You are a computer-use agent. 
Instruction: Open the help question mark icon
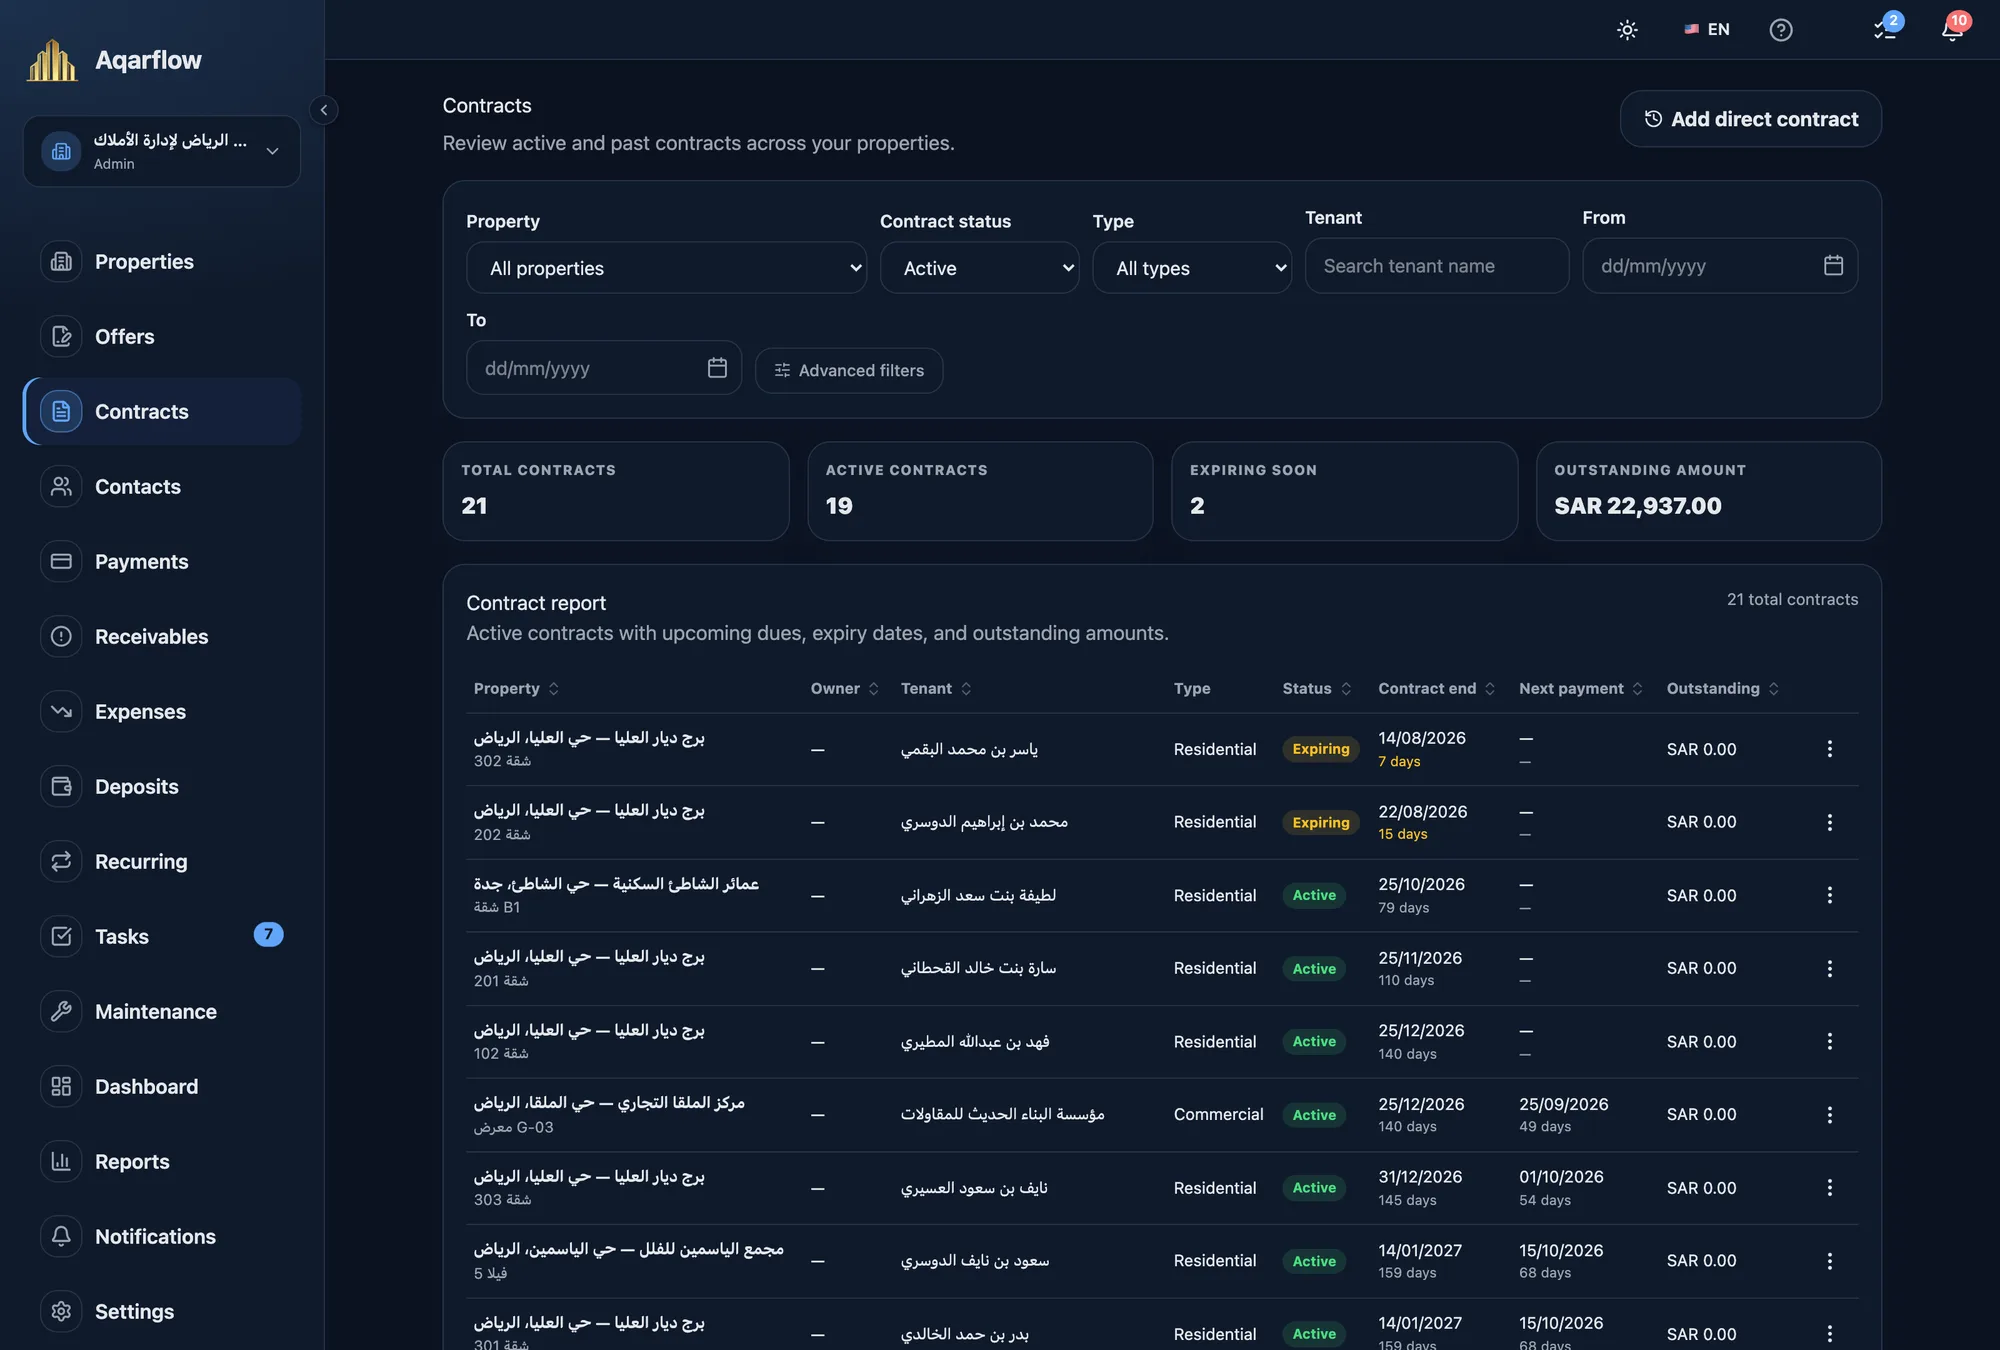point(1781,30)
